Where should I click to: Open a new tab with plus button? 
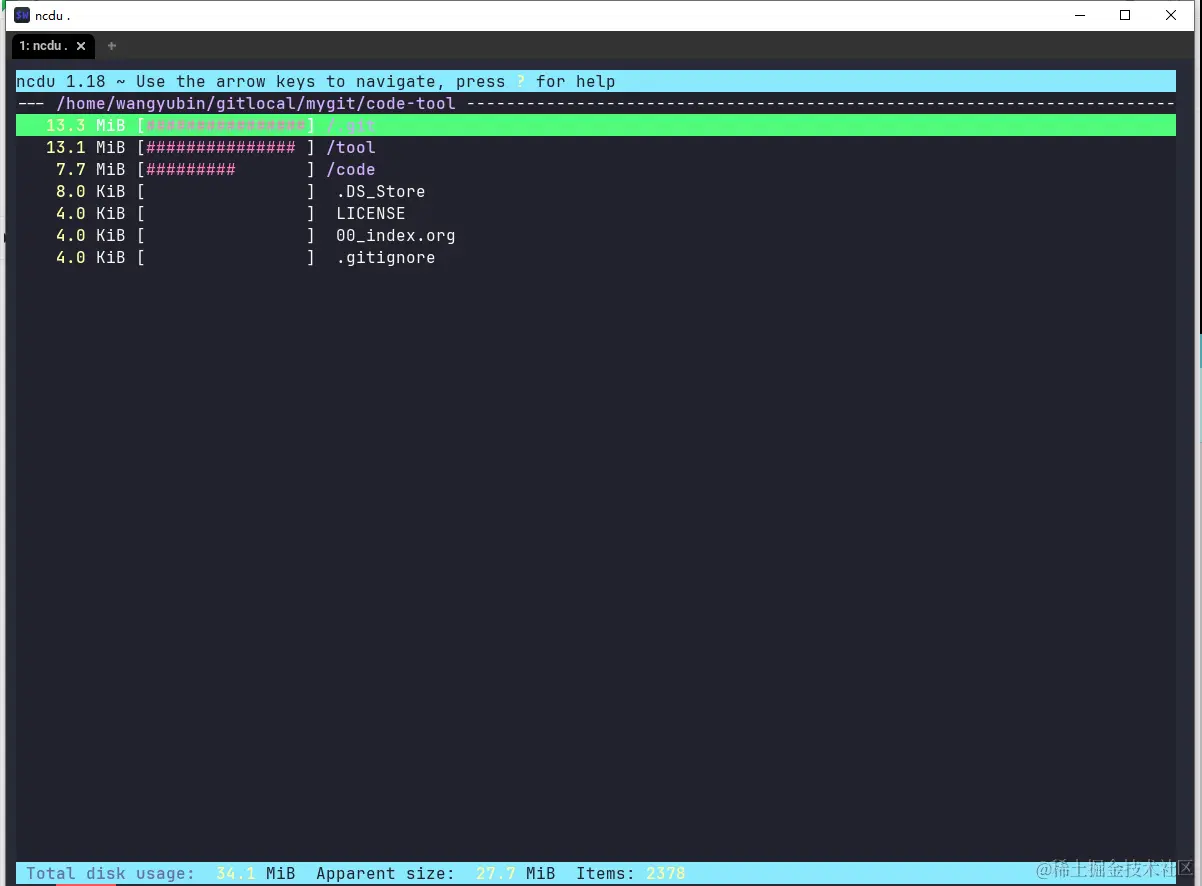pyautogui.click(x=112, y=46)
